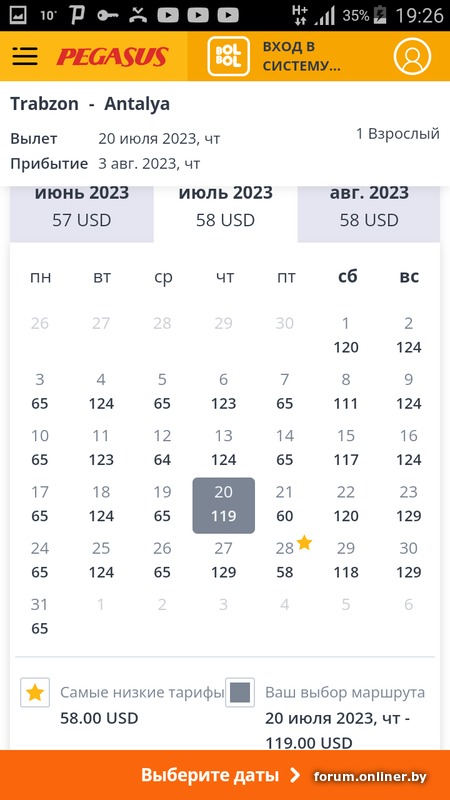Tap the battery indicator in status bar
The image size is (450, 800).
[x=381, y=15]
